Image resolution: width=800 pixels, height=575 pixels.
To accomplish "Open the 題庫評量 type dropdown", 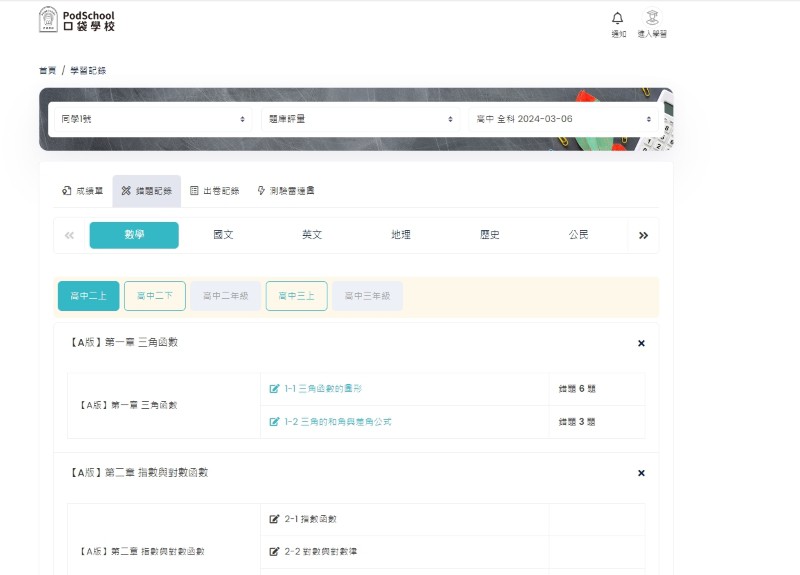I will [361, 119].
